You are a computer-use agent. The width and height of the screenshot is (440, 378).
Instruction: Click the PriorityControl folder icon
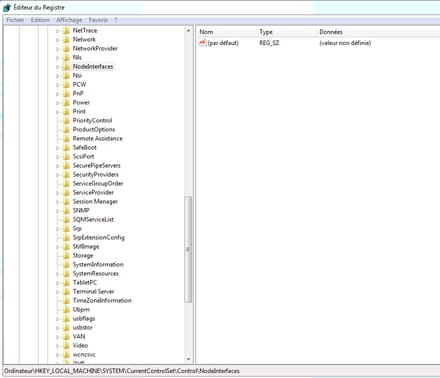66,120
